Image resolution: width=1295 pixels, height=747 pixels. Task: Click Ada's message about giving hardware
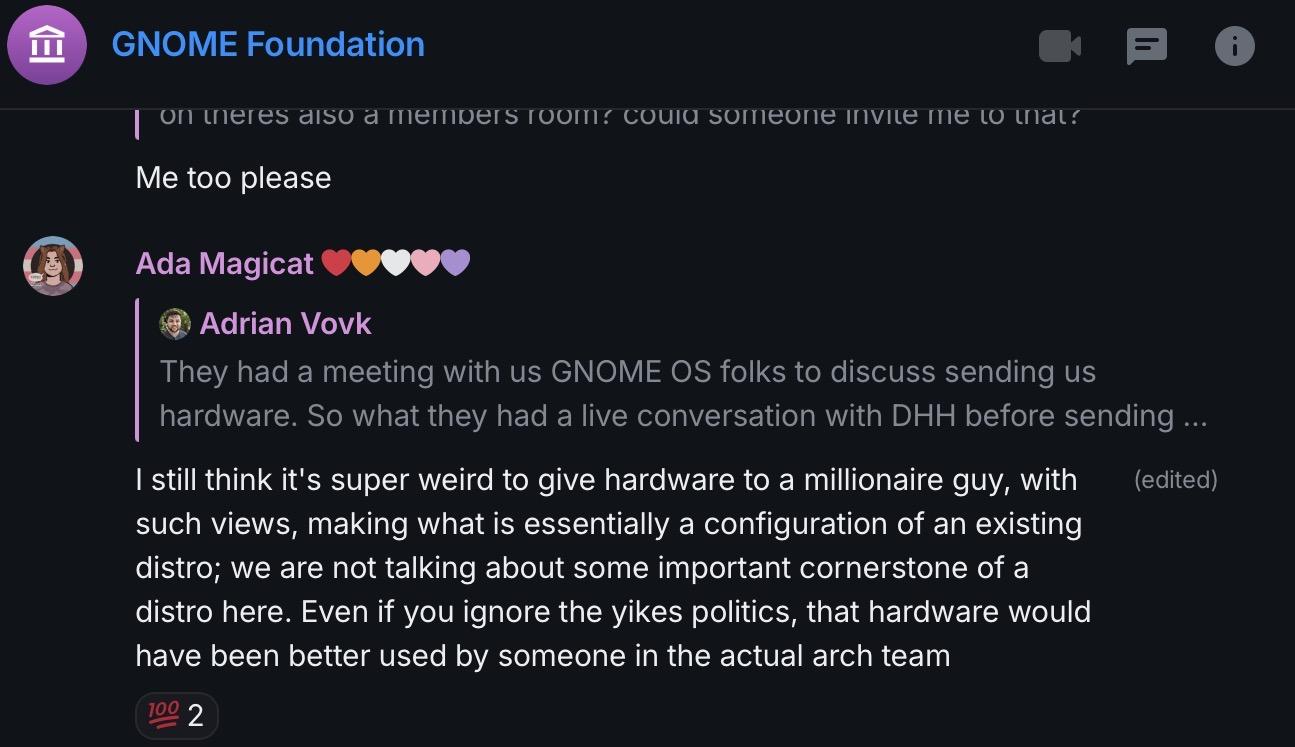(612, 567)
